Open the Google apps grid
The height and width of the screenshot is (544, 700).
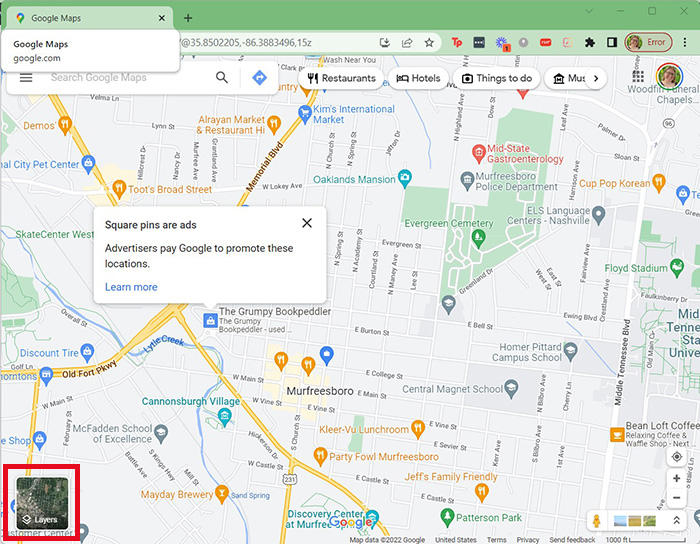coord(638,77)
